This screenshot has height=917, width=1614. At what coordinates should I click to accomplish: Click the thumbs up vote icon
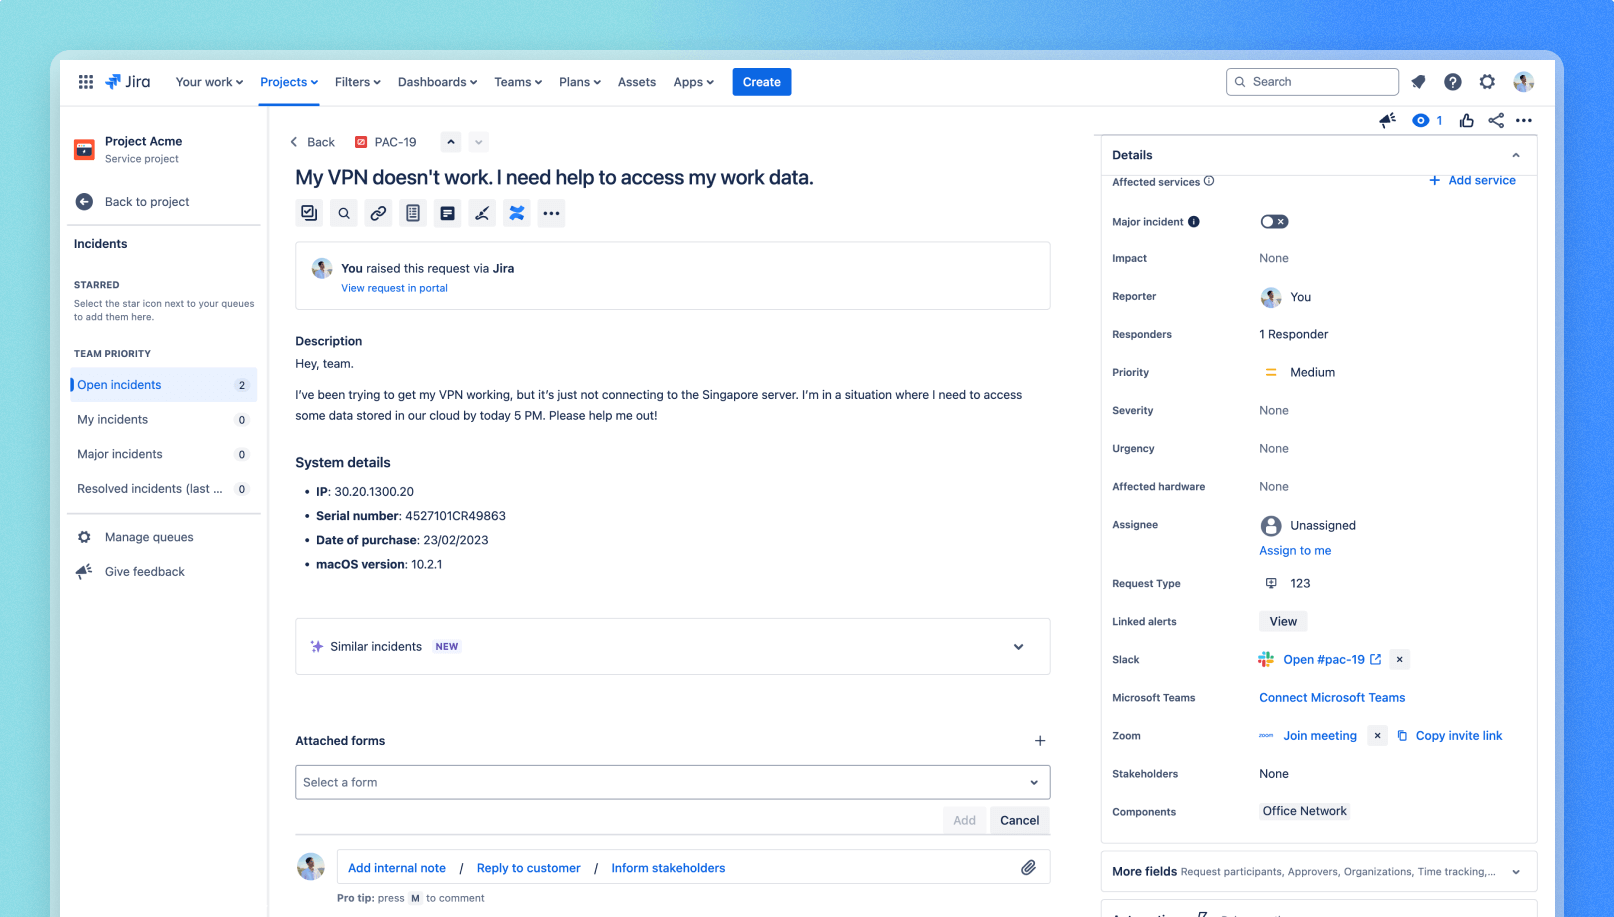click(x=1466, y=120)
